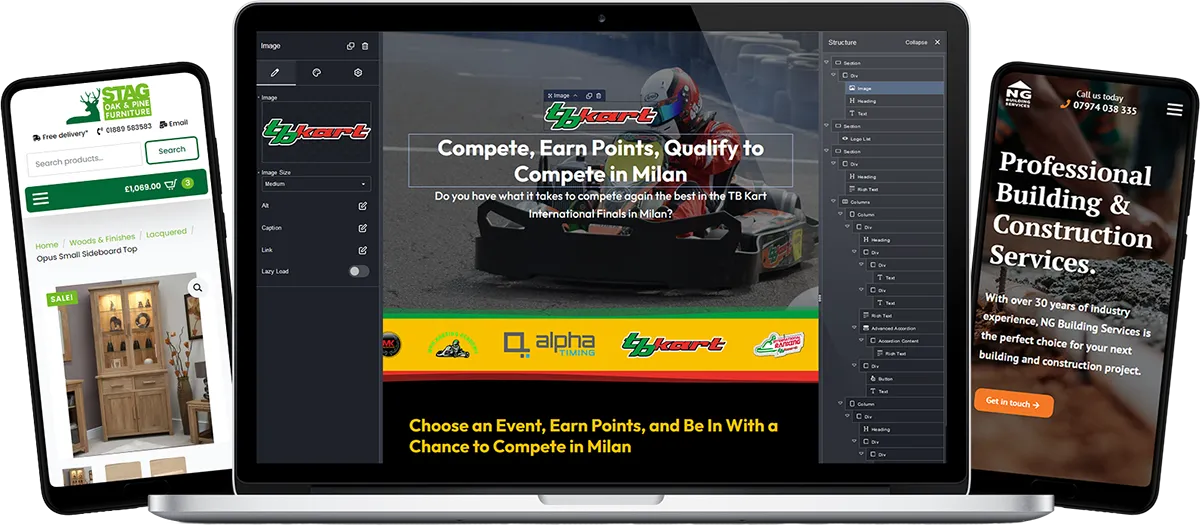
Task: Click the Email link on Stag phone
Action: pos(173,123)
